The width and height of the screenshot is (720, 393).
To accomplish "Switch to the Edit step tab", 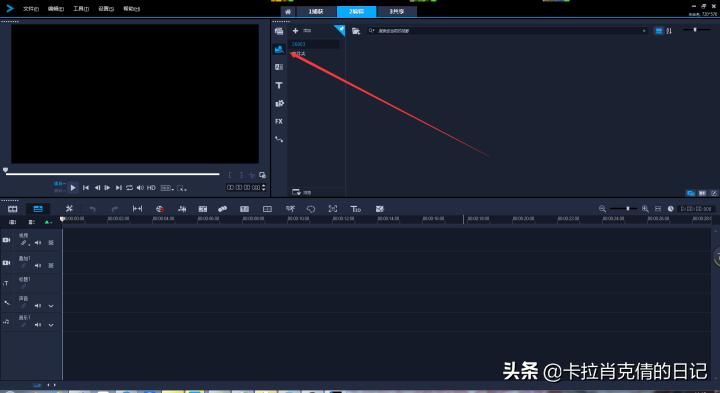I will click(356, 11).
